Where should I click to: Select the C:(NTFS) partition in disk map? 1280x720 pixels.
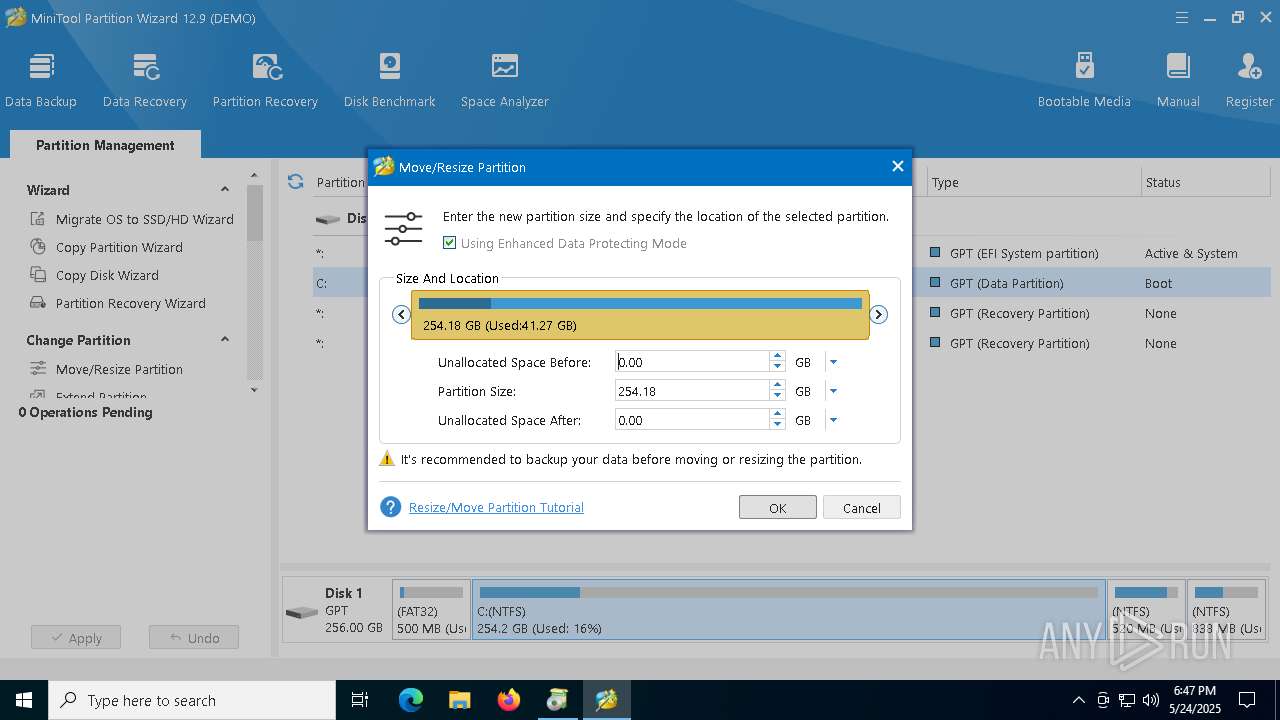click(x=789, y=610)
